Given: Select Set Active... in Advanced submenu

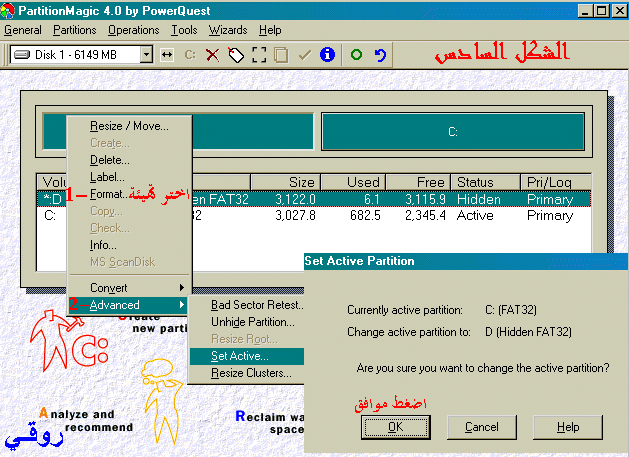Looking at the screenshot, I should tap(247, 356).
